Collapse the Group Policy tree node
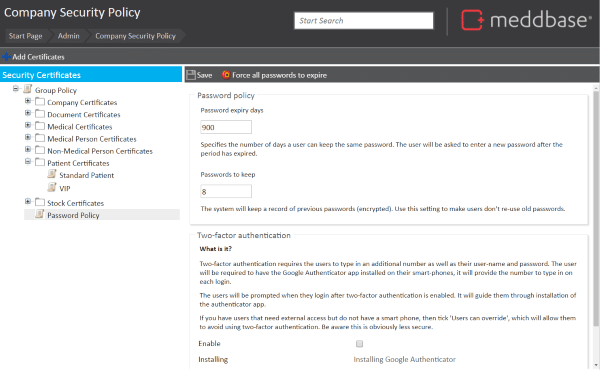The image size is (600, 370). [16, 89]
